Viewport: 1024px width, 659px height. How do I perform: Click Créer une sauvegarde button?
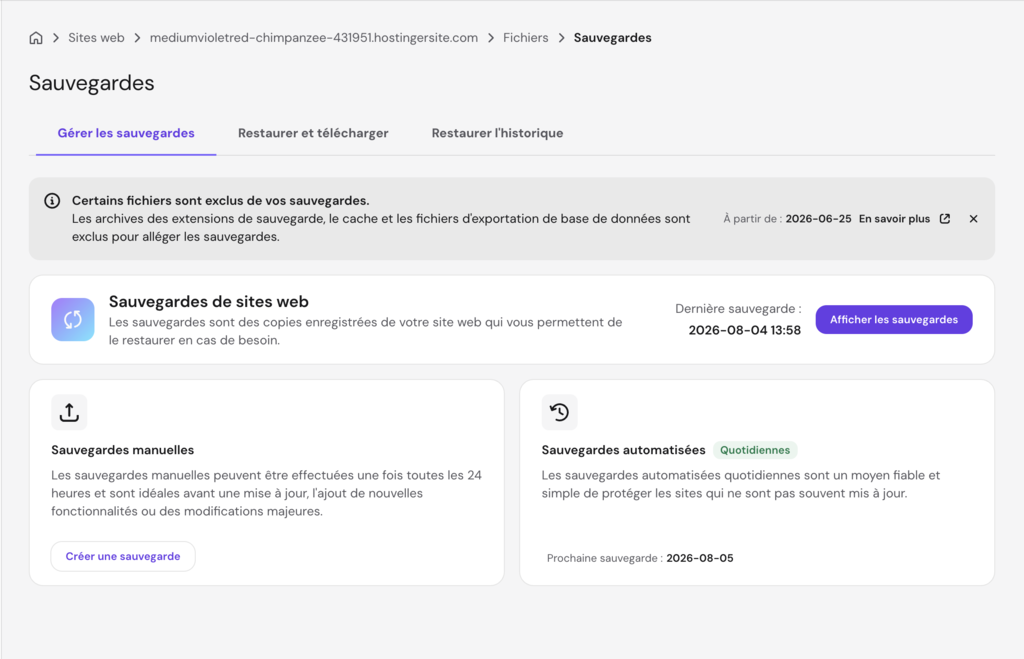[123, 556]
